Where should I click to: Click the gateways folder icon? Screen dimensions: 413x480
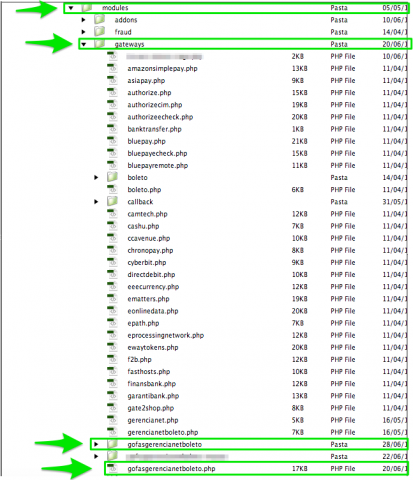tap(100, 44)
